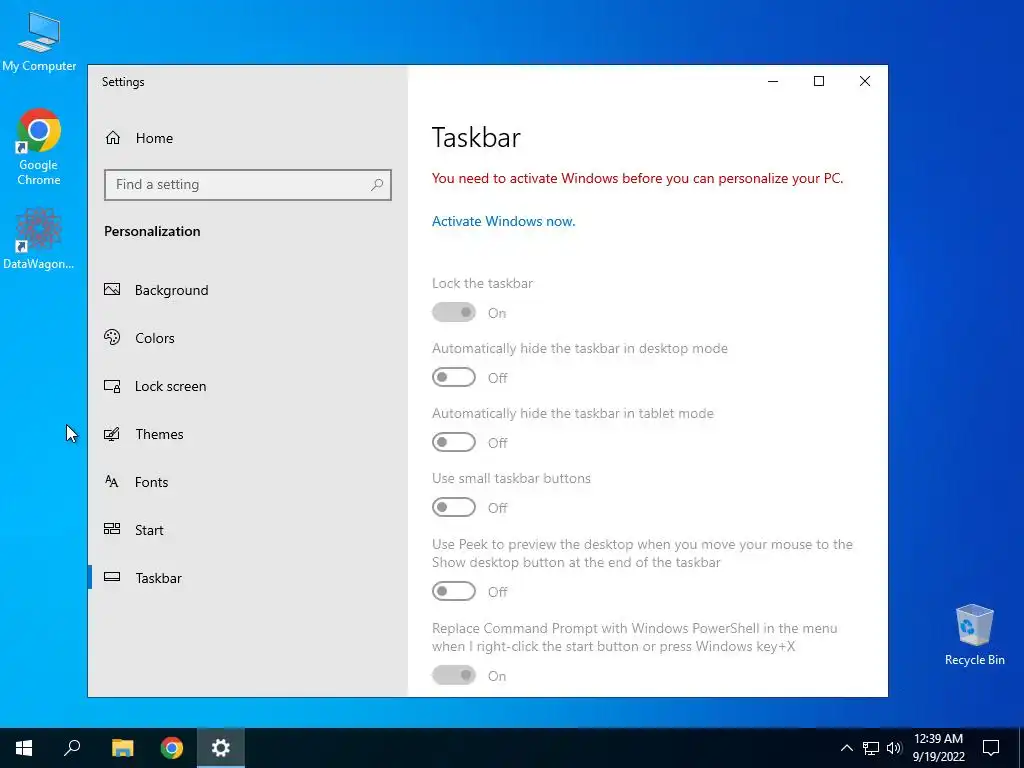Toggle auto-hide taskbar in tablet mode
This screenshot has height=768, width=1024.
454,442
